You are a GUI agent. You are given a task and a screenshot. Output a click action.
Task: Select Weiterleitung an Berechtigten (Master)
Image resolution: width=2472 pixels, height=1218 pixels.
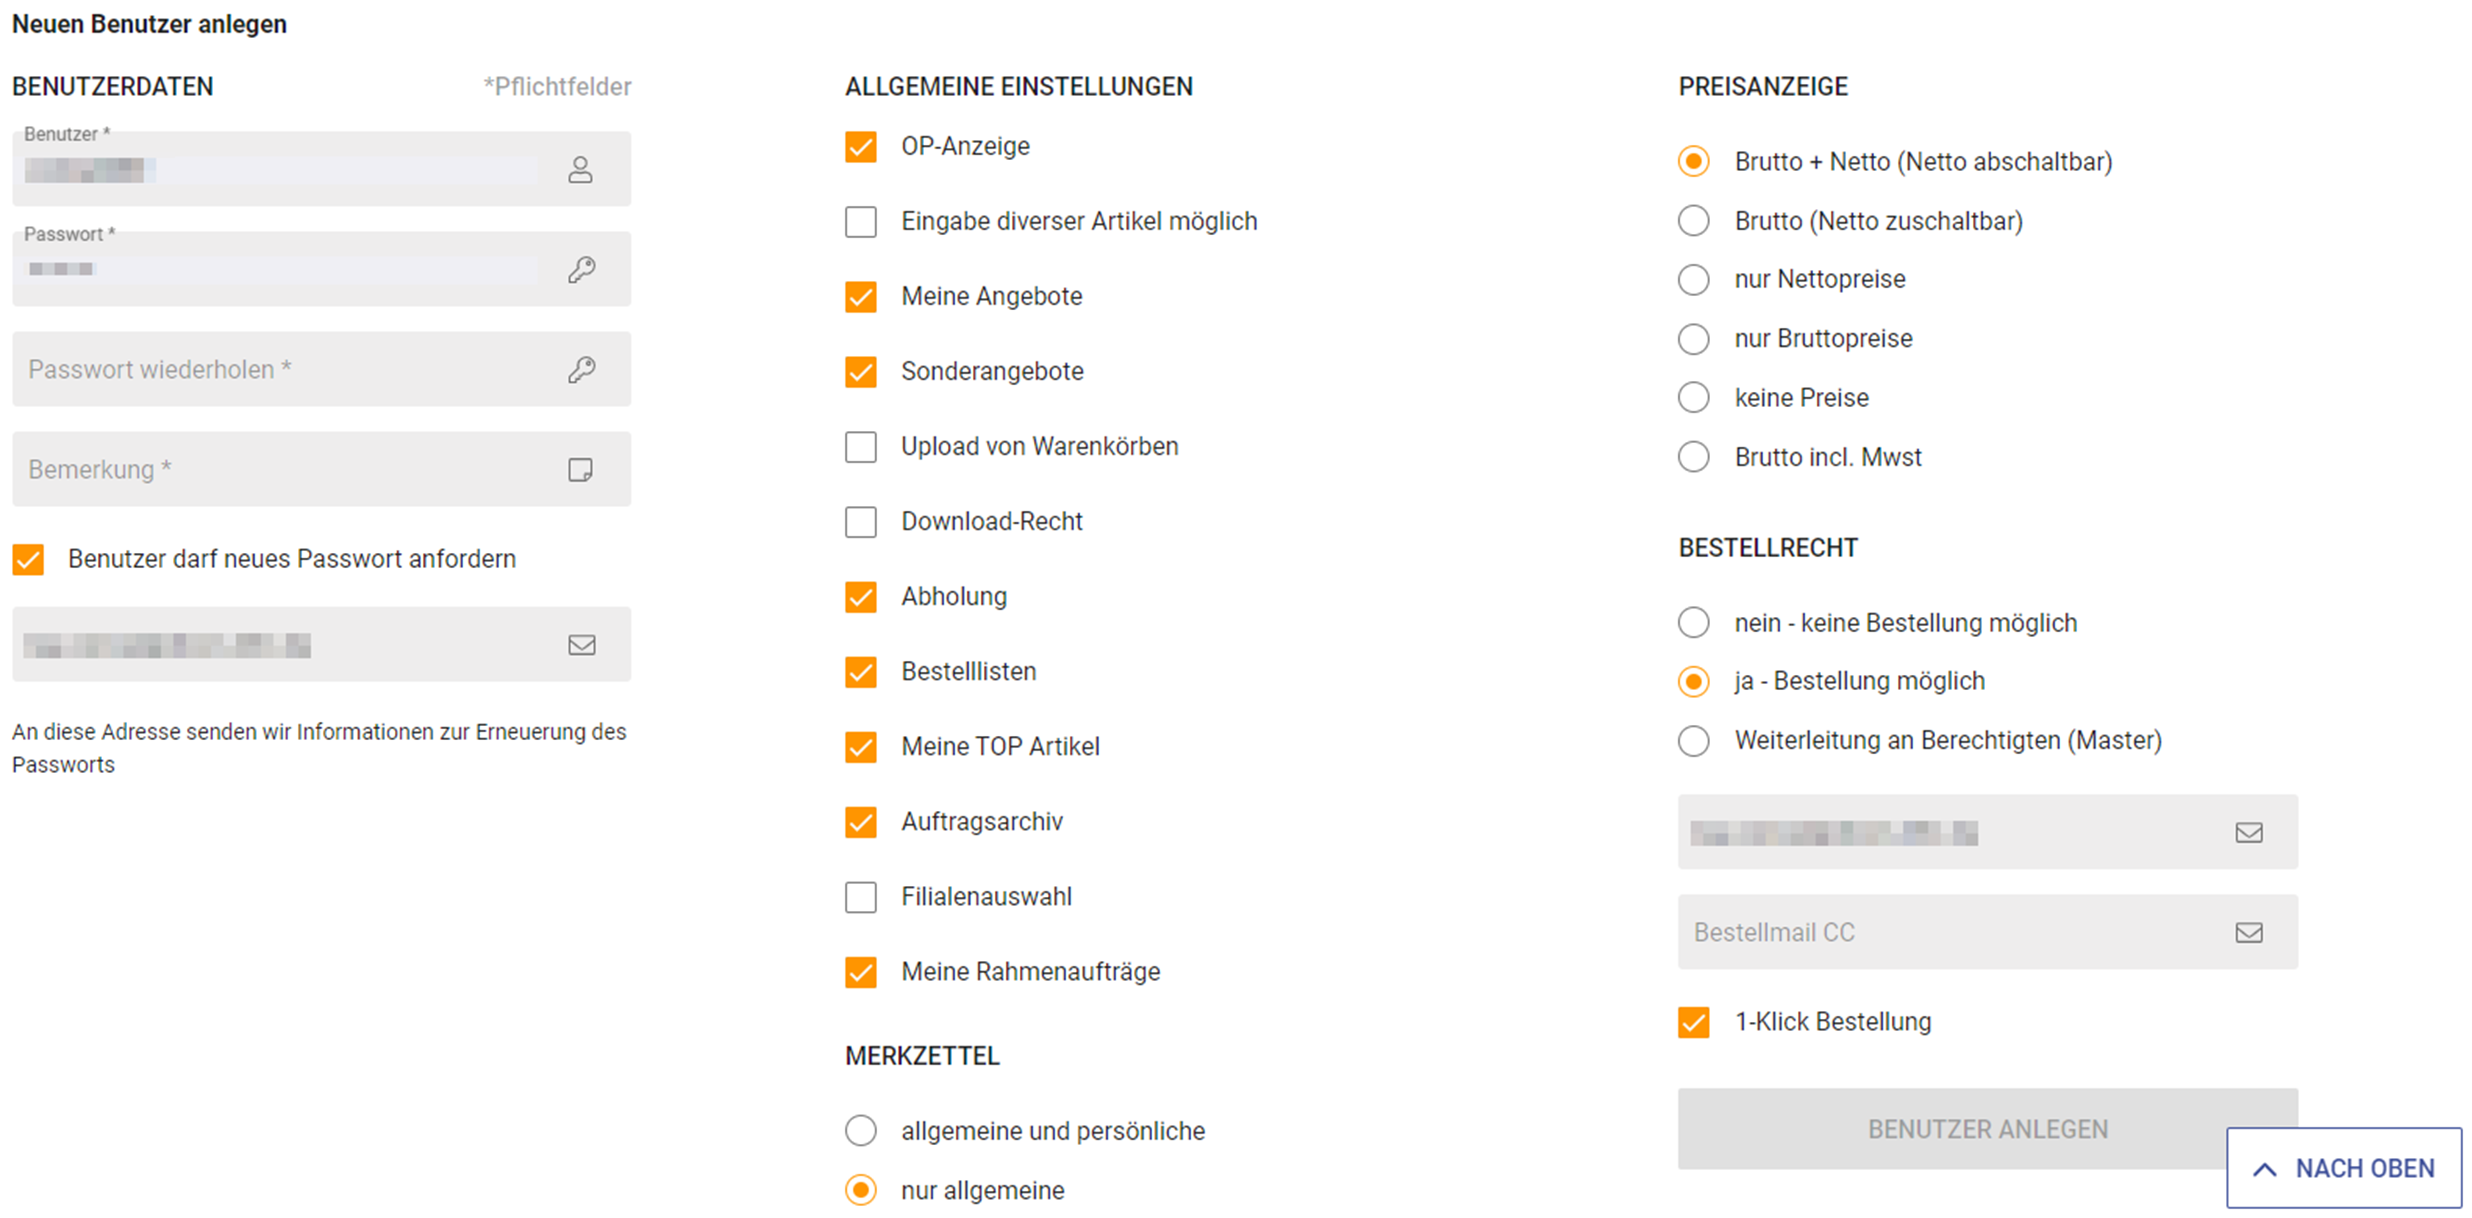(x=1694, y=741)
